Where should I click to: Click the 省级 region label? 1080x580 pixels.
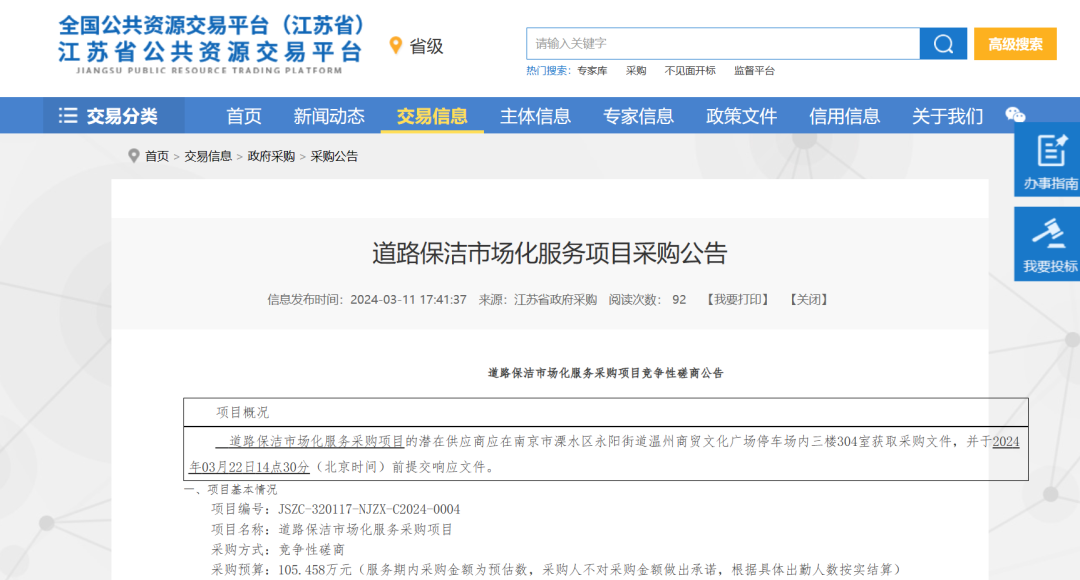coord(426,46)
